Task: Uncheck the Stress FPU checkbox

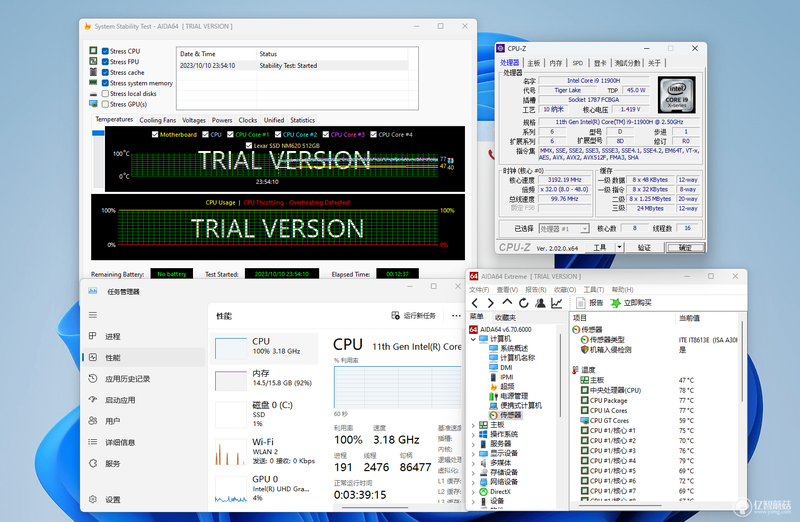Action: point(105,62)
